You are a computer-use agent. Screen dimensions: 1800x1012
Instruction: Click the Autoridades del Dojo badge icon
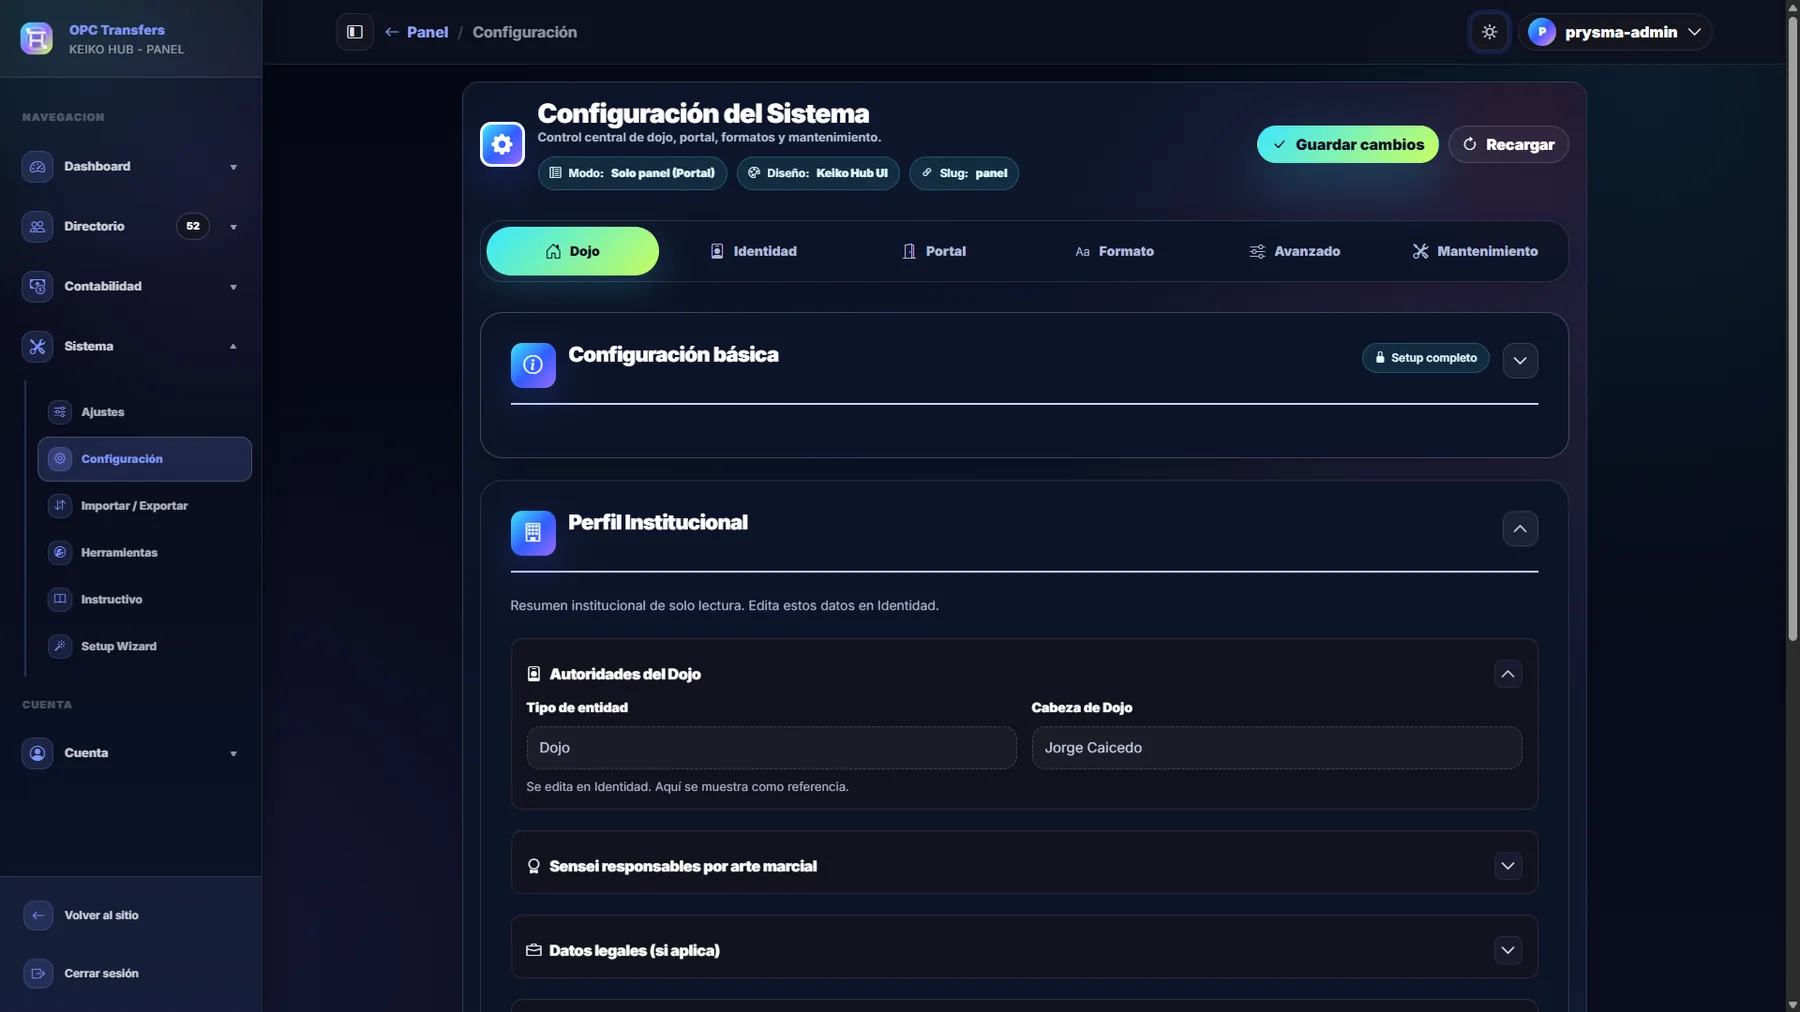[x=534, y=675]
